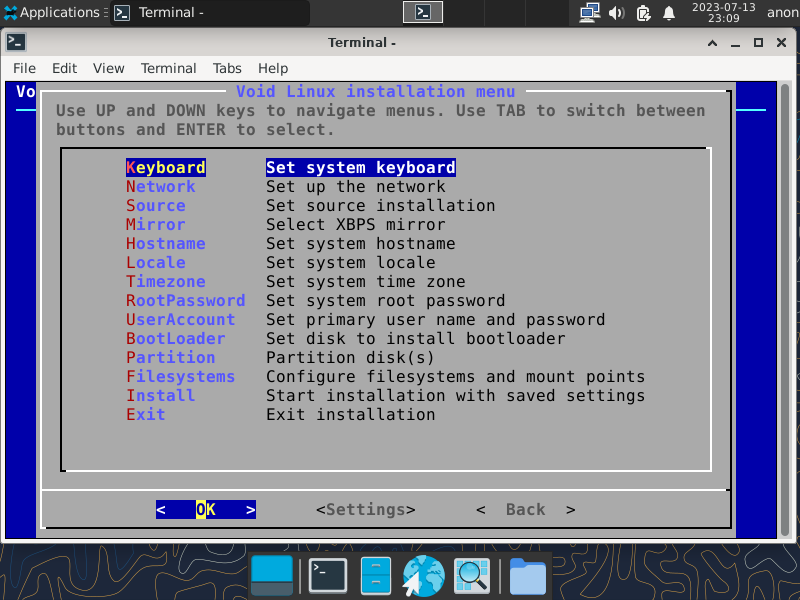The width and height of the screenshot is (800, 600).
Task: Click the terminal window menu icon in titlebar
Action: coord(16,42)
